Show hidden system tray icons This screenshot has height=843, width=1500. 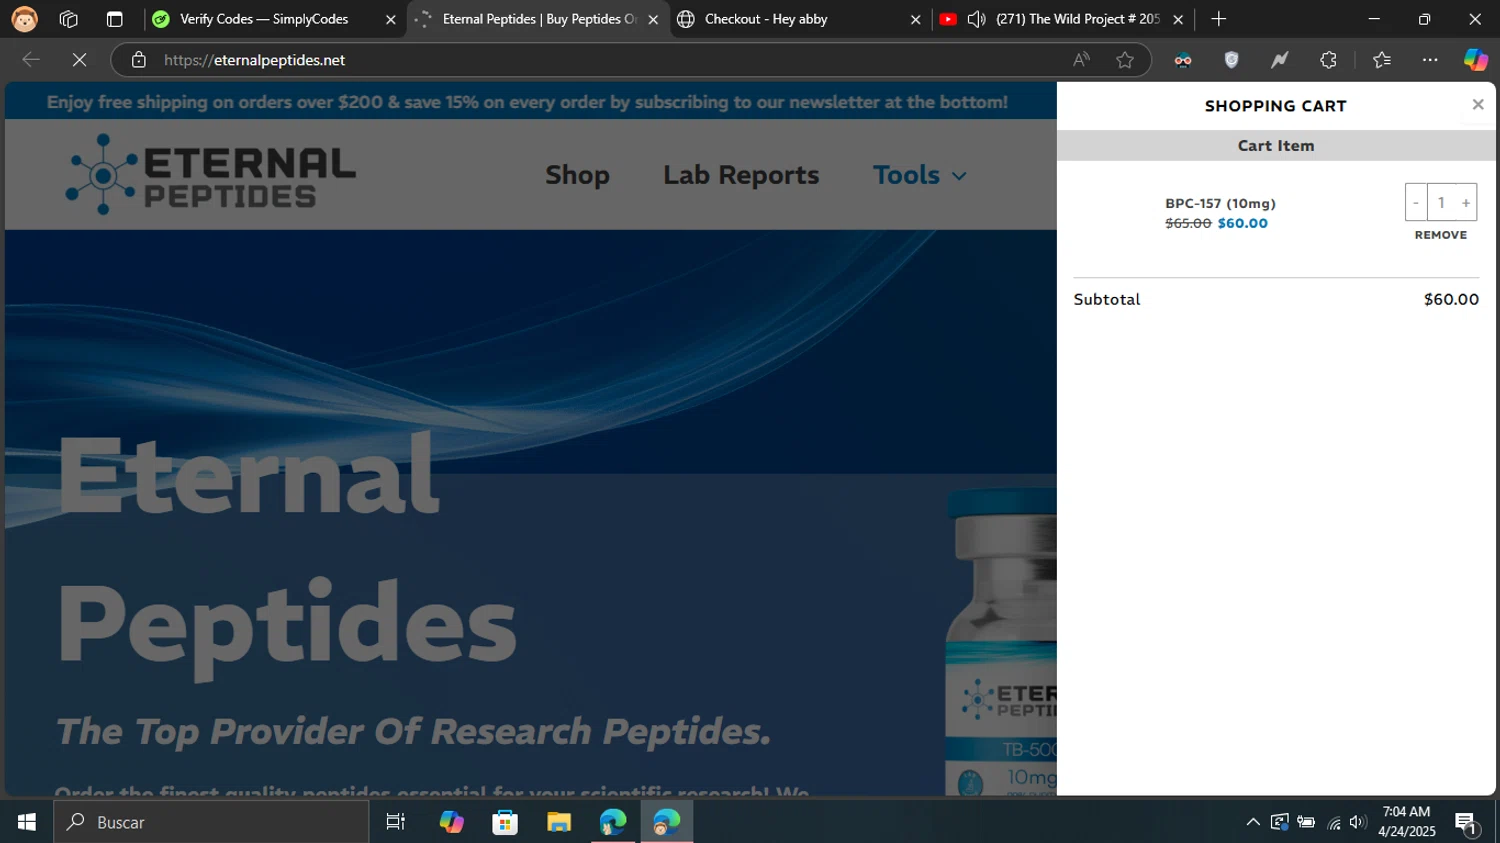[1252, 822]
